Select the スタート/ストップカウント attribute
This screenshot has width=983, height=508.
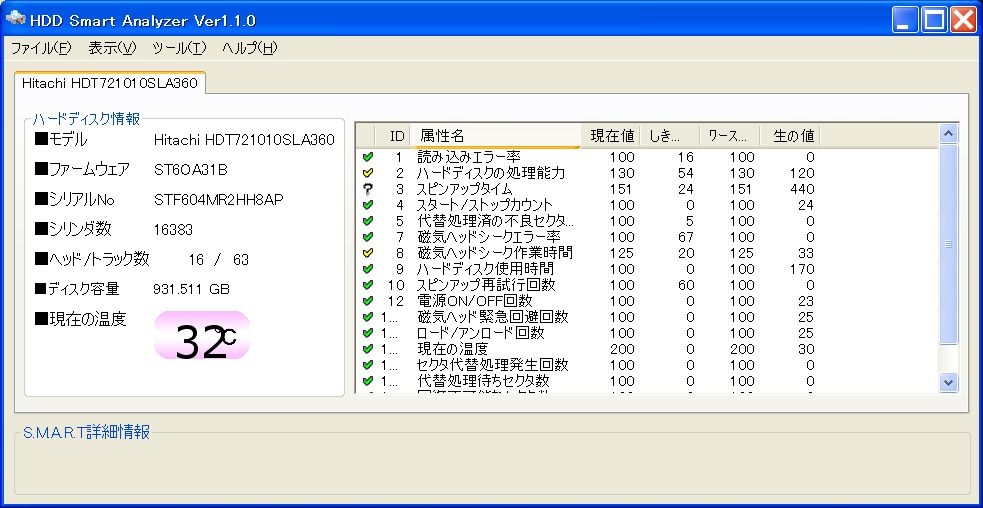point(485,204)
